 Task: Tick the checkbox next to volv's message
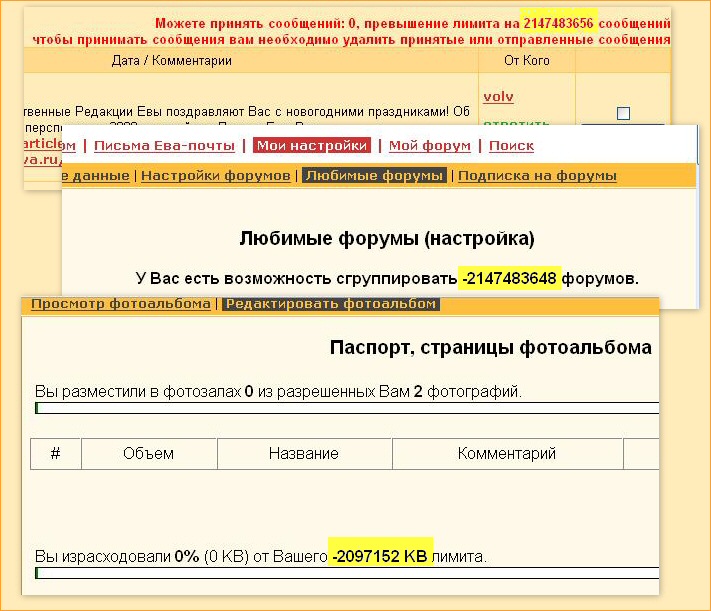623,114
